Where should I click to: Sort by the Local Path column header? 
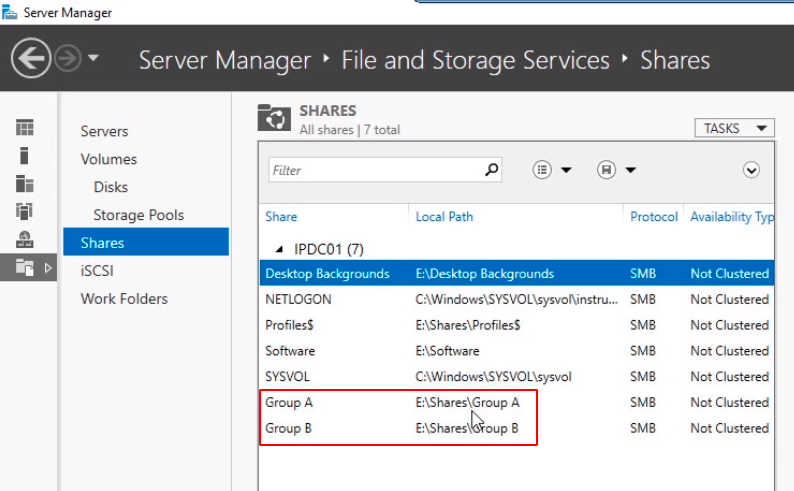(444, 217)
